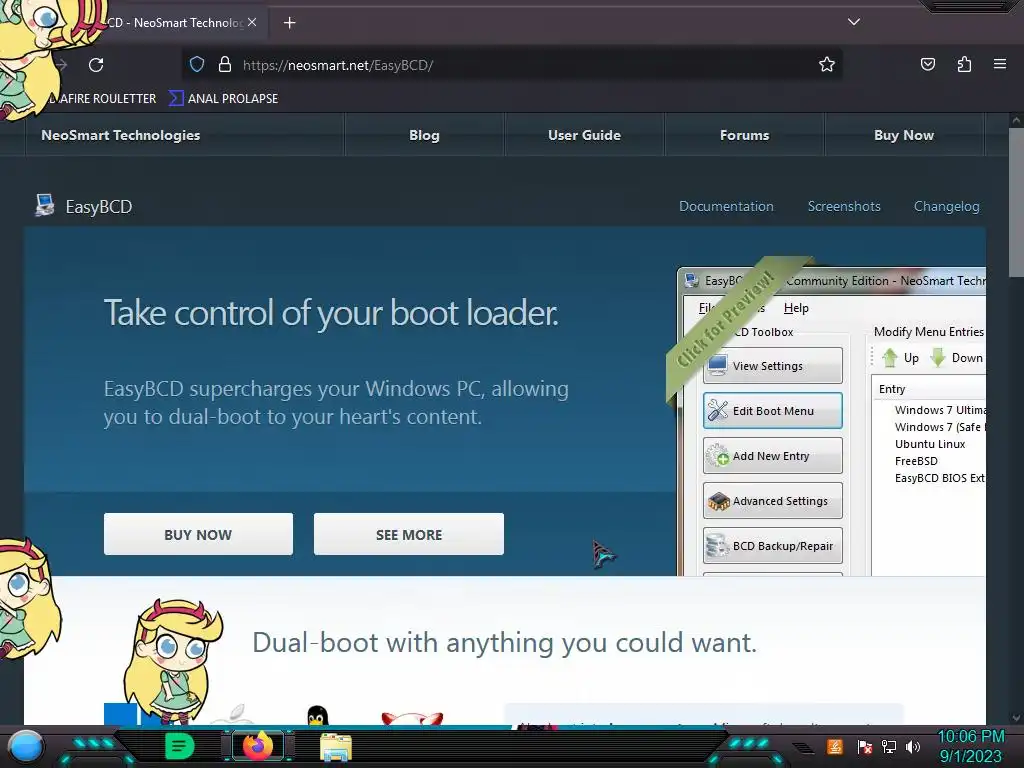This screenshot has width=1024, height=768.
Task: Click the green Down arrow in the preview
Action: pos(938,357)
